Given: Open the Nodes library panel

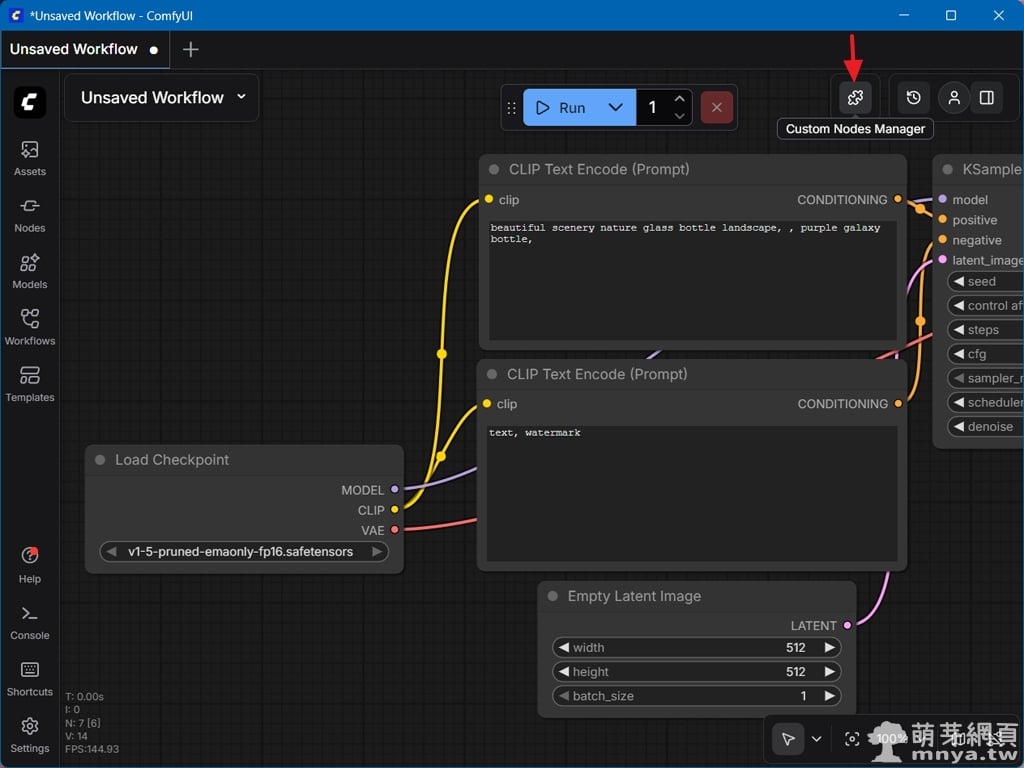Looking at the screenshot, I should point(30,214).
